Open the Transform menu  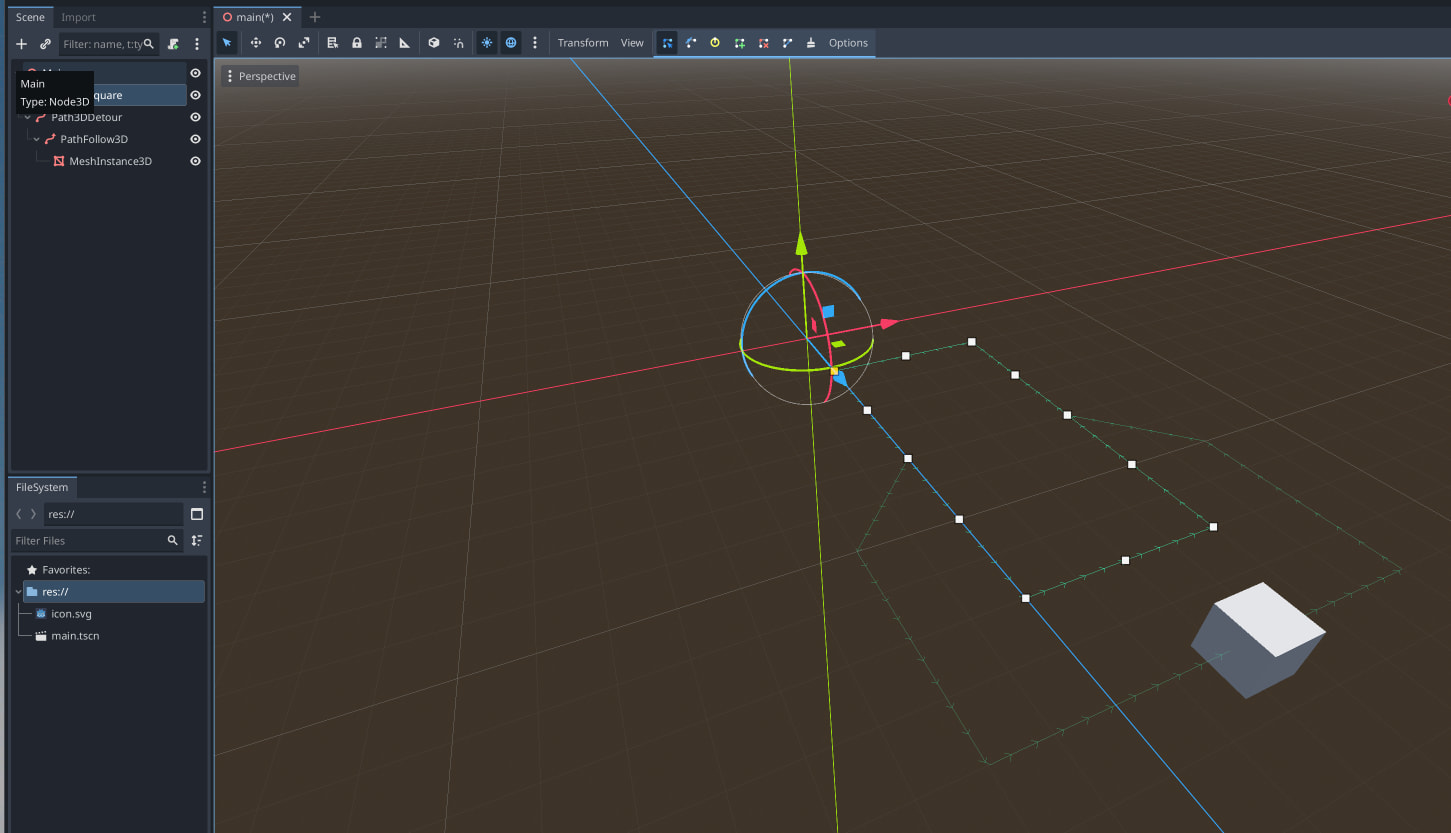click(583, 43)
